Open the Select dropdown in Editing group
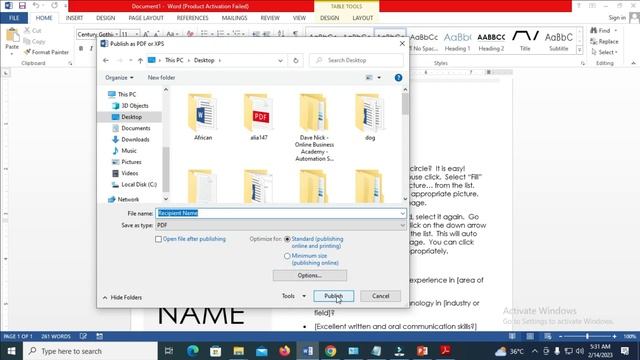The image size is (640, 360). click(x=604, y=52)
